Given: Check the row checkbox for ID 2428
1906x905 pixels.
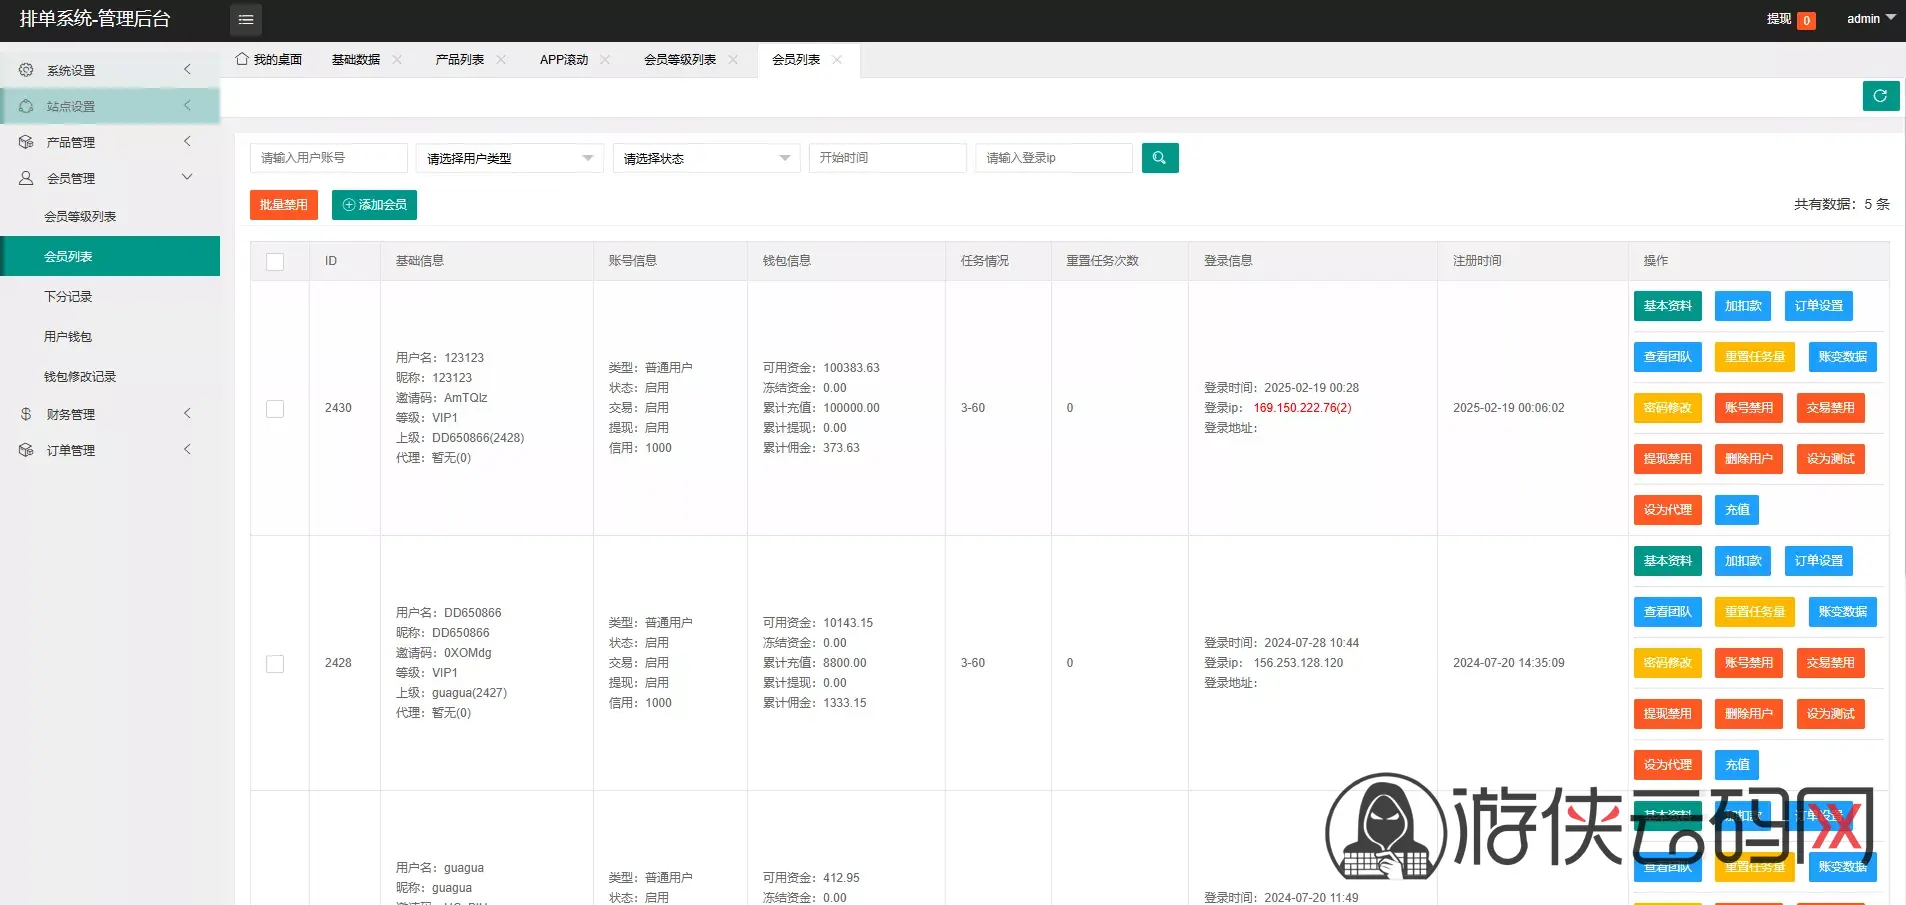Looking at the screenshot, I should pyautogui.click(x=275, y=664).
